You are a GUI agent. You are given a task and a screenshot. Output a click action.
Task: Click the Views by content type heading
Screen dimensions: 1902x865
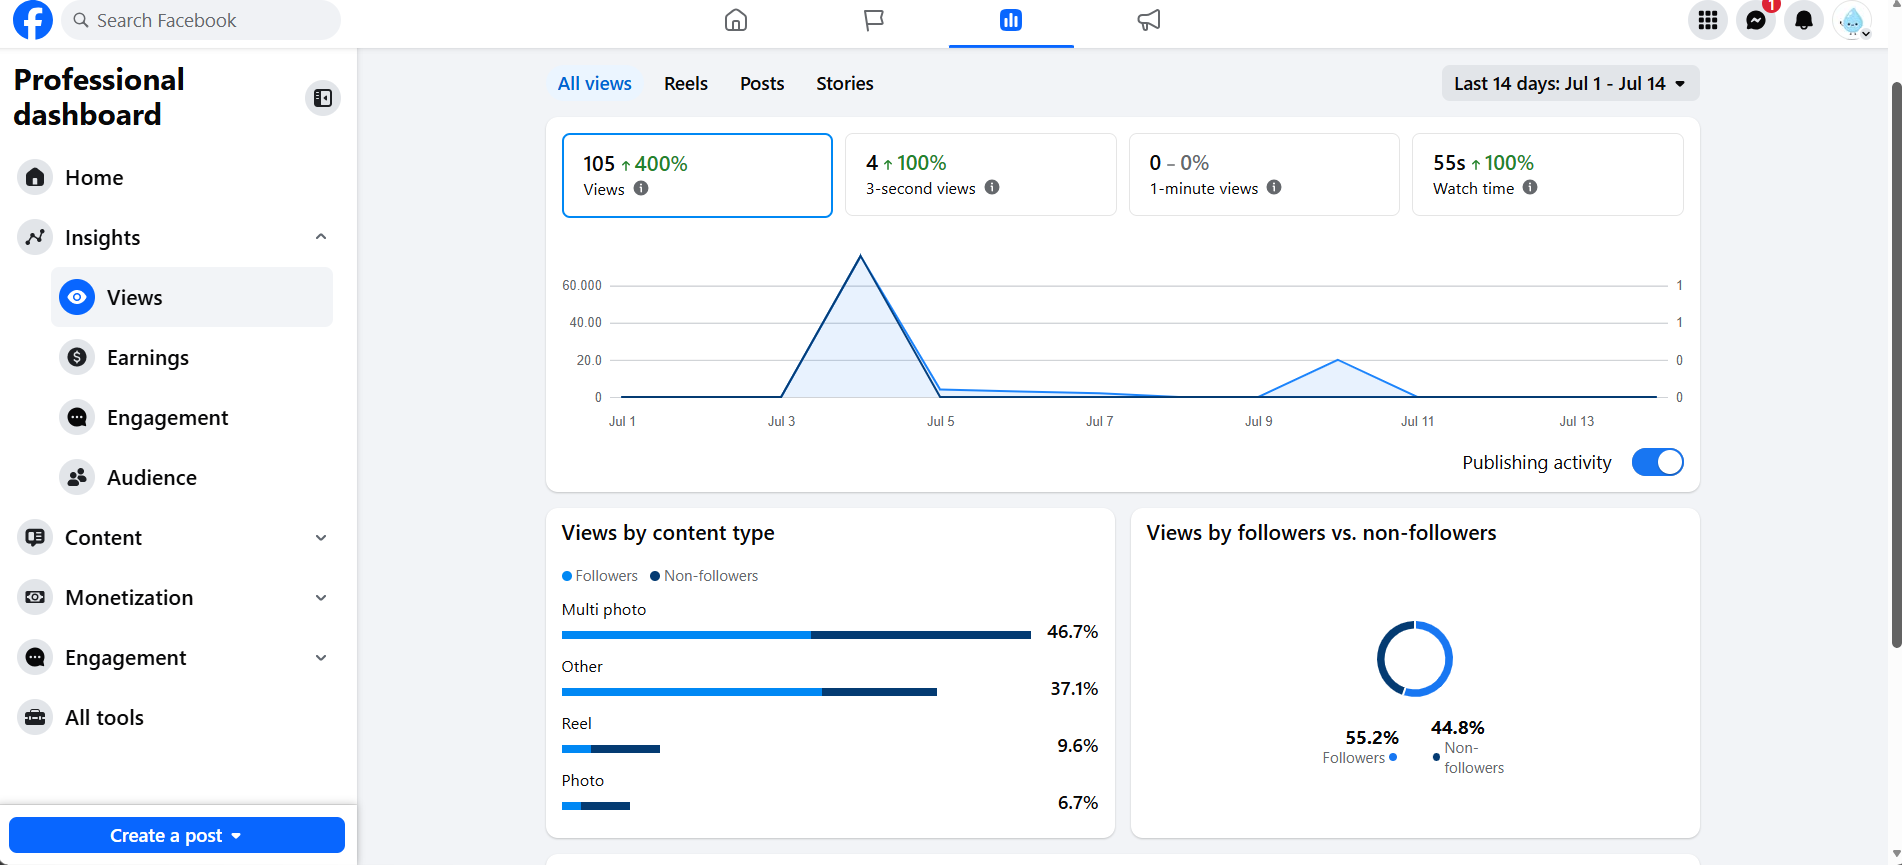(x=668, y=533)
